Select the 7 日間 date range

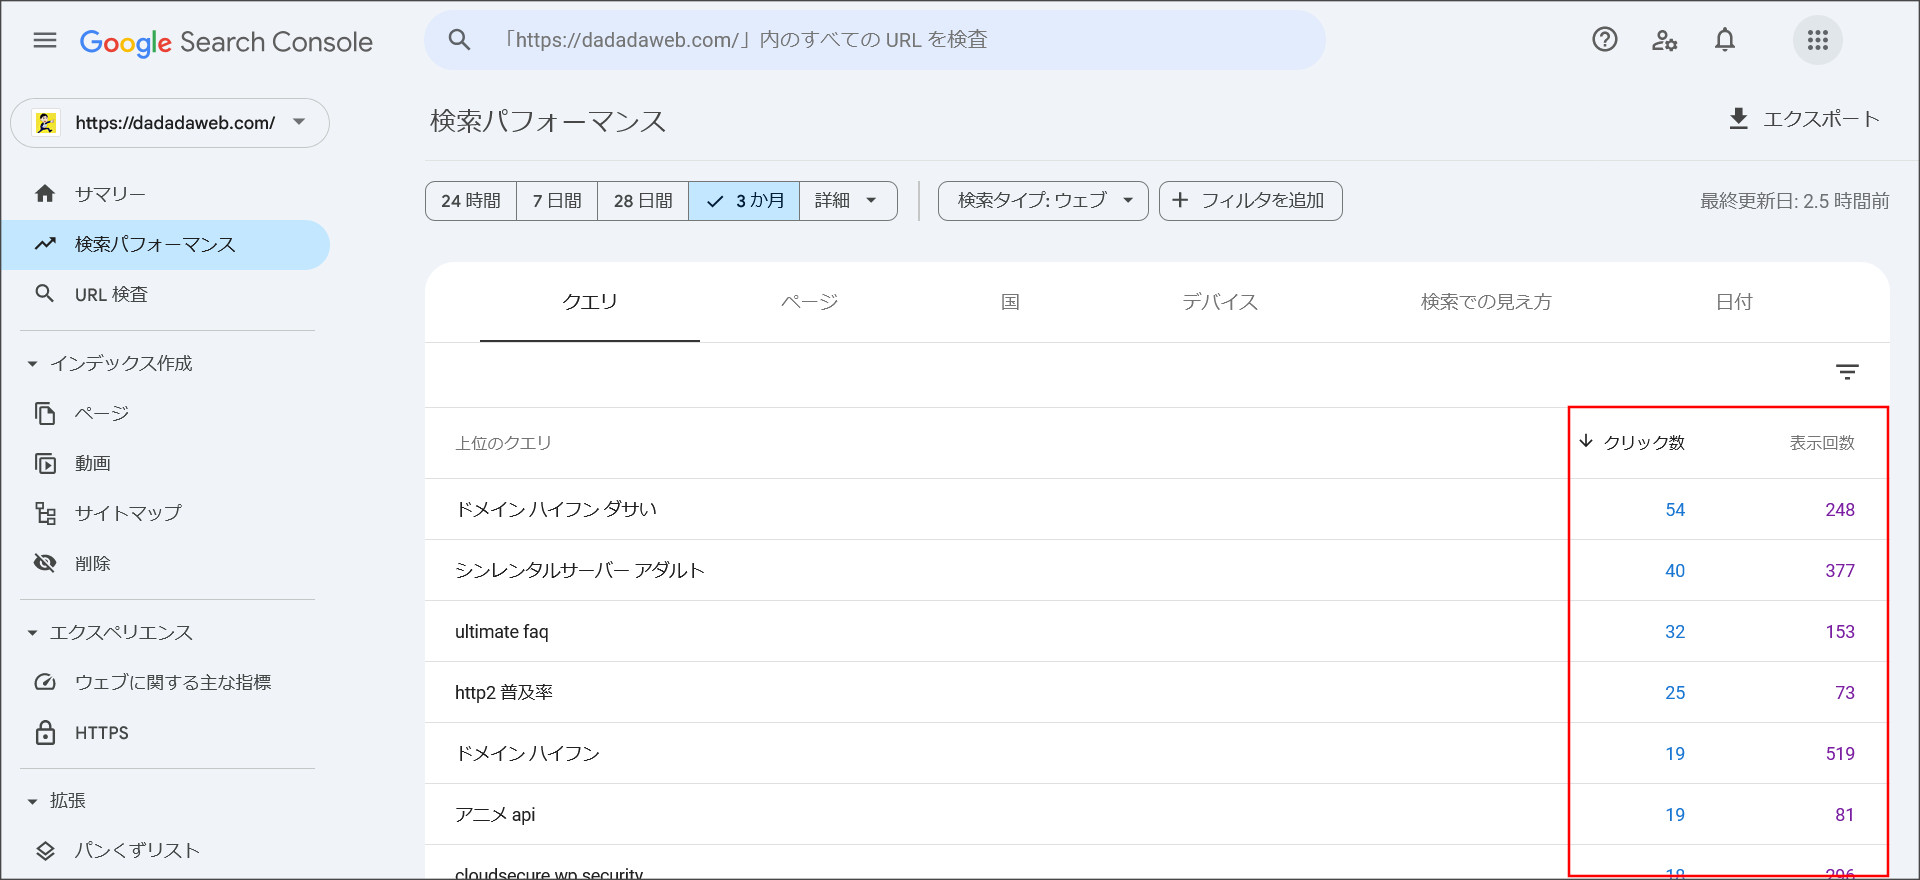click(557, 201)
